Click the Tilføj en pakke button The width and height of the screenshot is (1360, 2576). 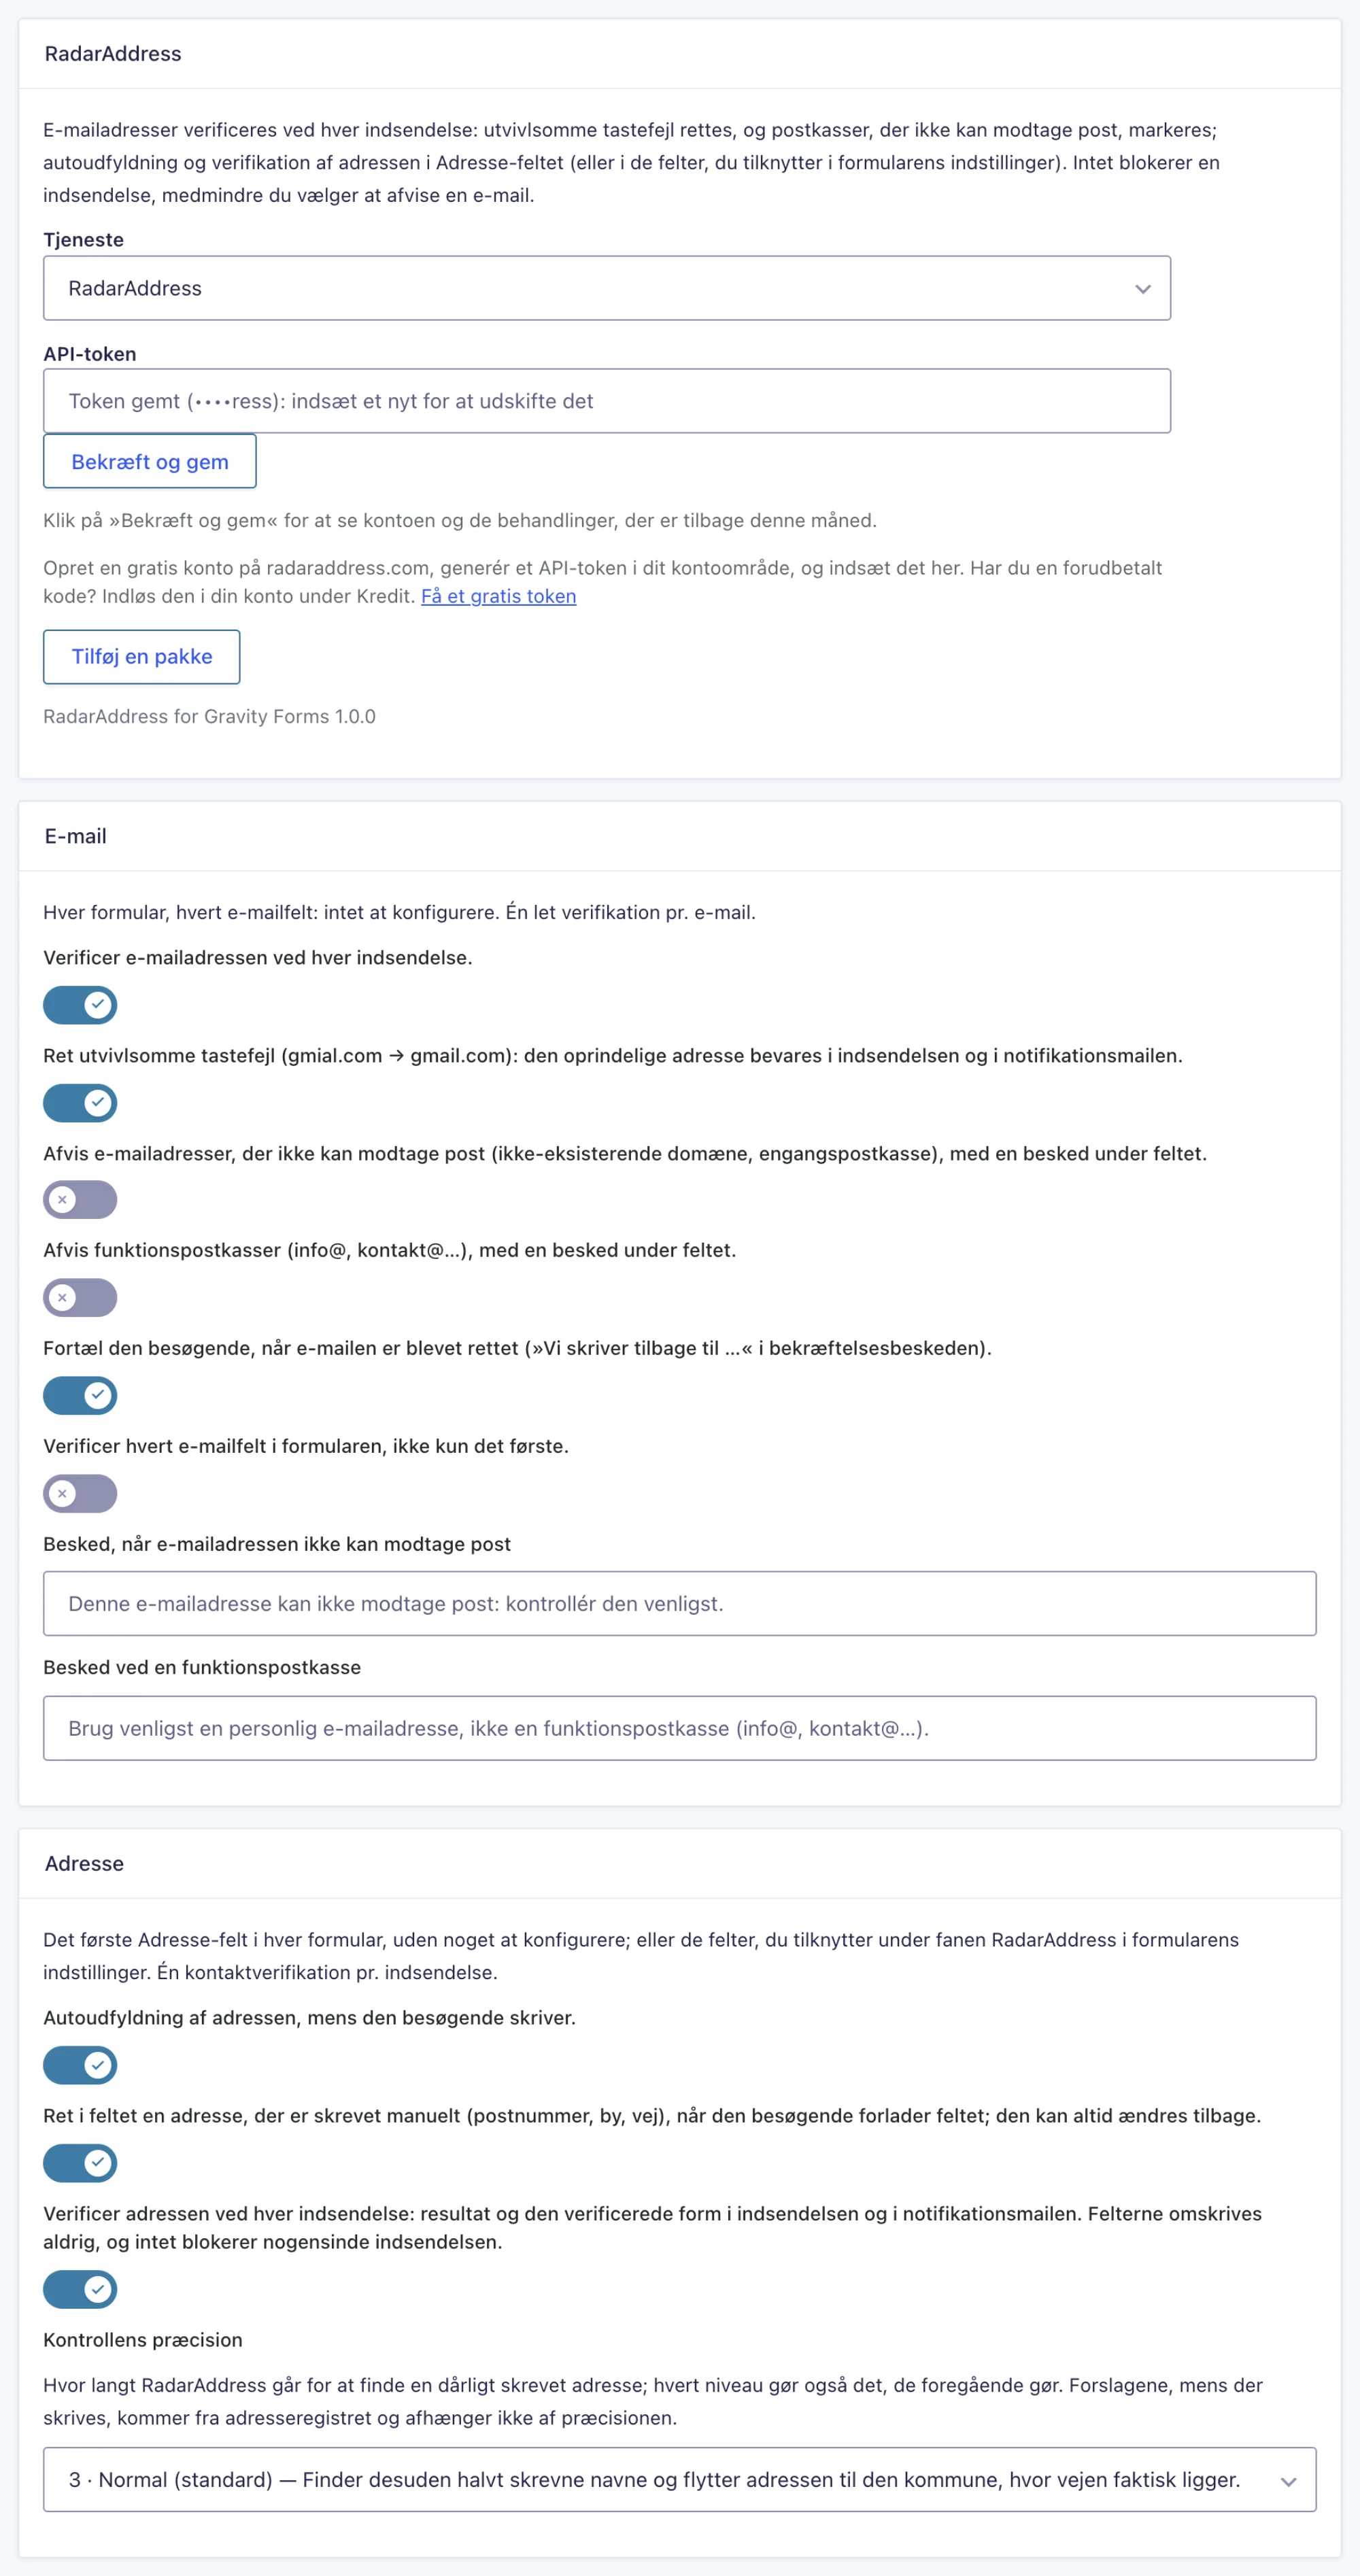tap(141, 657)
